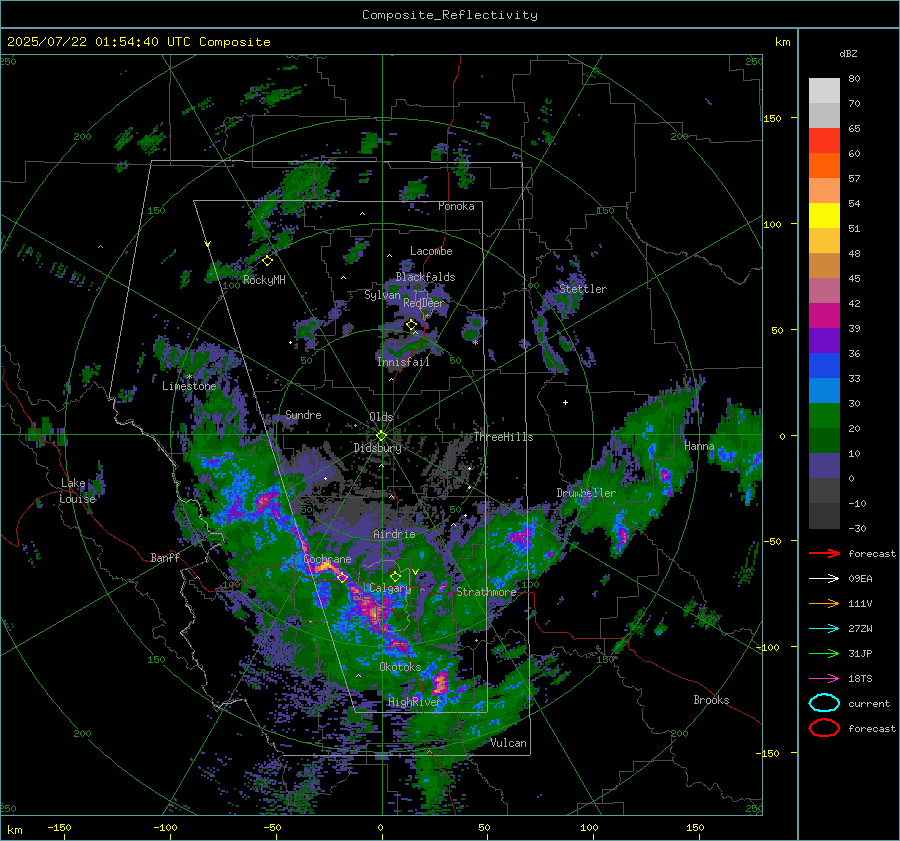This screenshot has width=900, height=841.
Task: Select the slate-purple swatch between 10 and 0
Action: [x=824, y=465]
